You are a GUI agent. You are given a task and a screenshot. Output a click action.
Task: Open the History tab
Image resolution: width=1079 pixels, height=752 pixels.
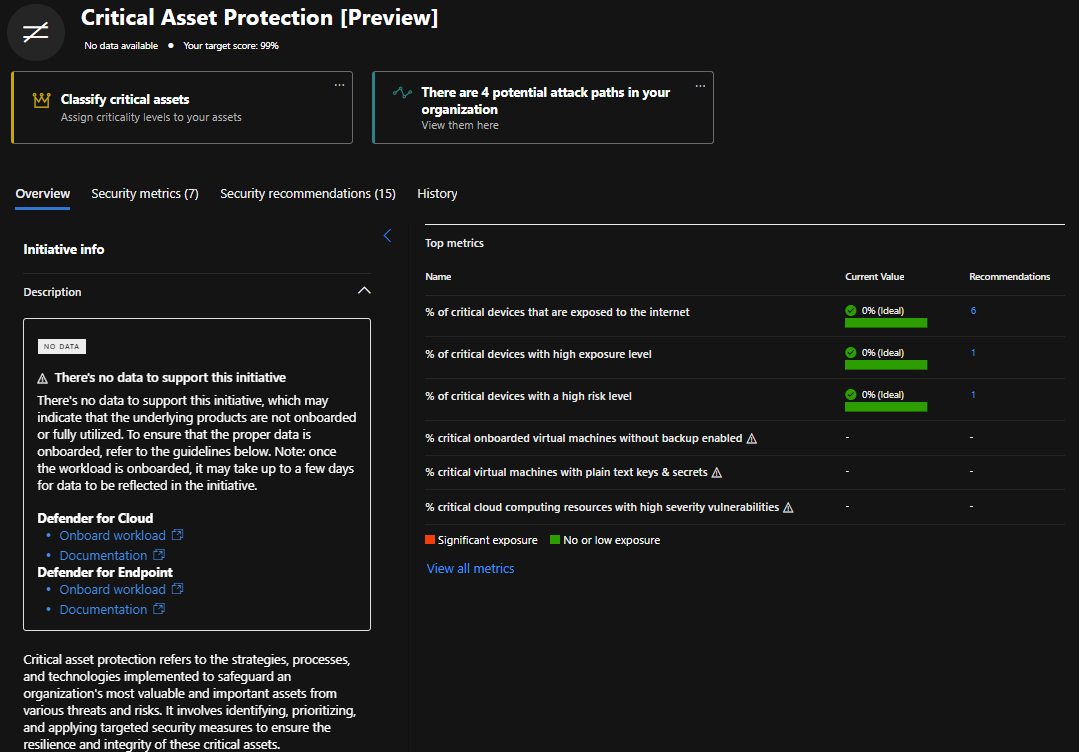click(x=437, y=193)
